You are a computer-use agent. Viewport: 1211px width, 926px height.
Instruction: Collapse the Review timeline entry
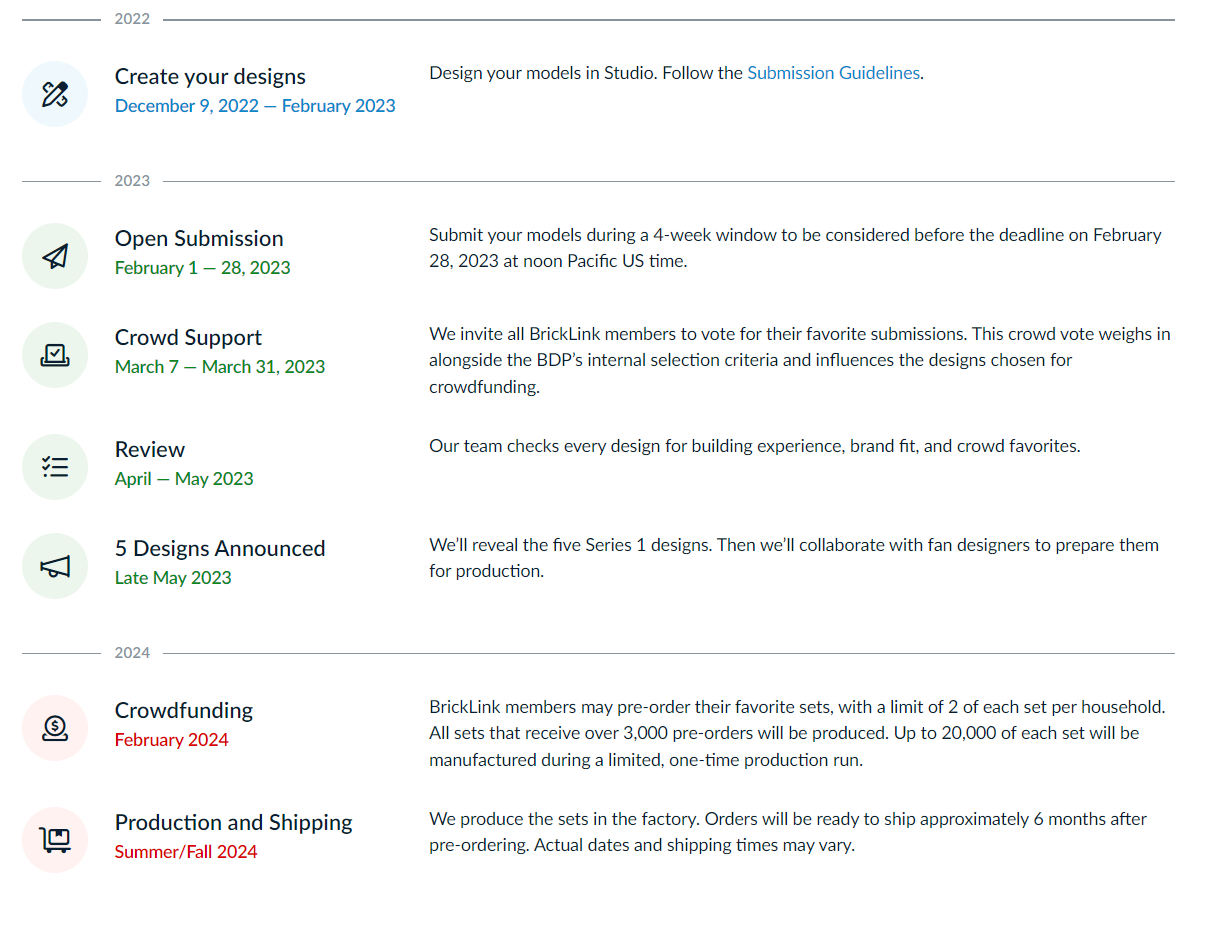tap(150, 449)
